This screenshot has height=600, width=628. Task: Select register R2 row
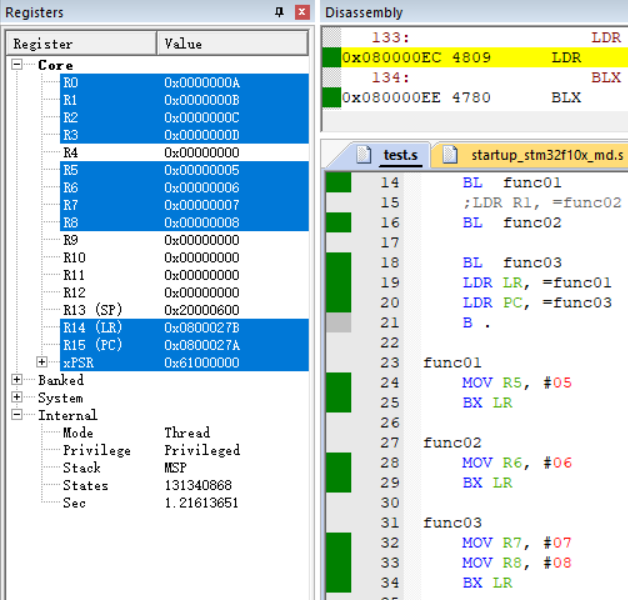click(184, 118)
